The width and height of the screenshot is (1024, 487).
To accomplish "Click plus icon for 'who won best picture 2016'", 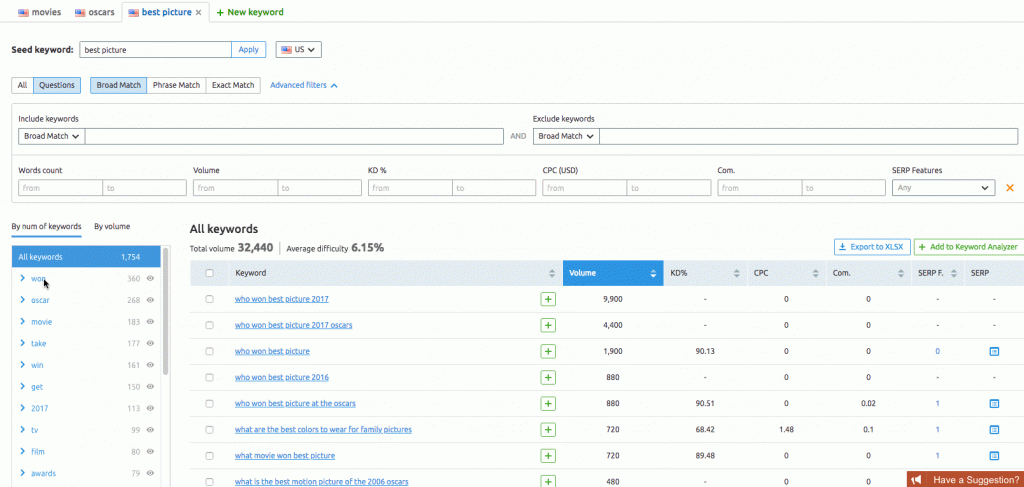I will (x=548, y=377).
